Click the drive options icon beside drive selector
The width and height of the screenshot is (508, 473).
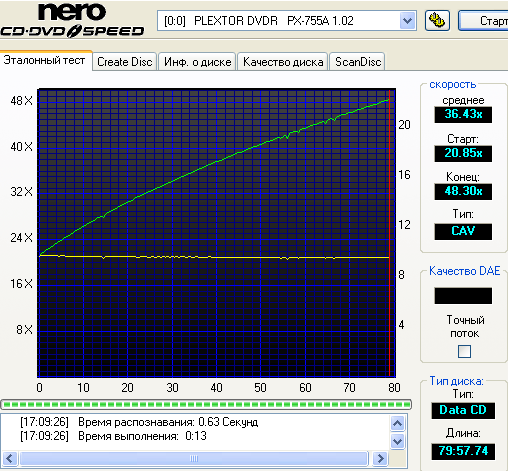[437, 21]
